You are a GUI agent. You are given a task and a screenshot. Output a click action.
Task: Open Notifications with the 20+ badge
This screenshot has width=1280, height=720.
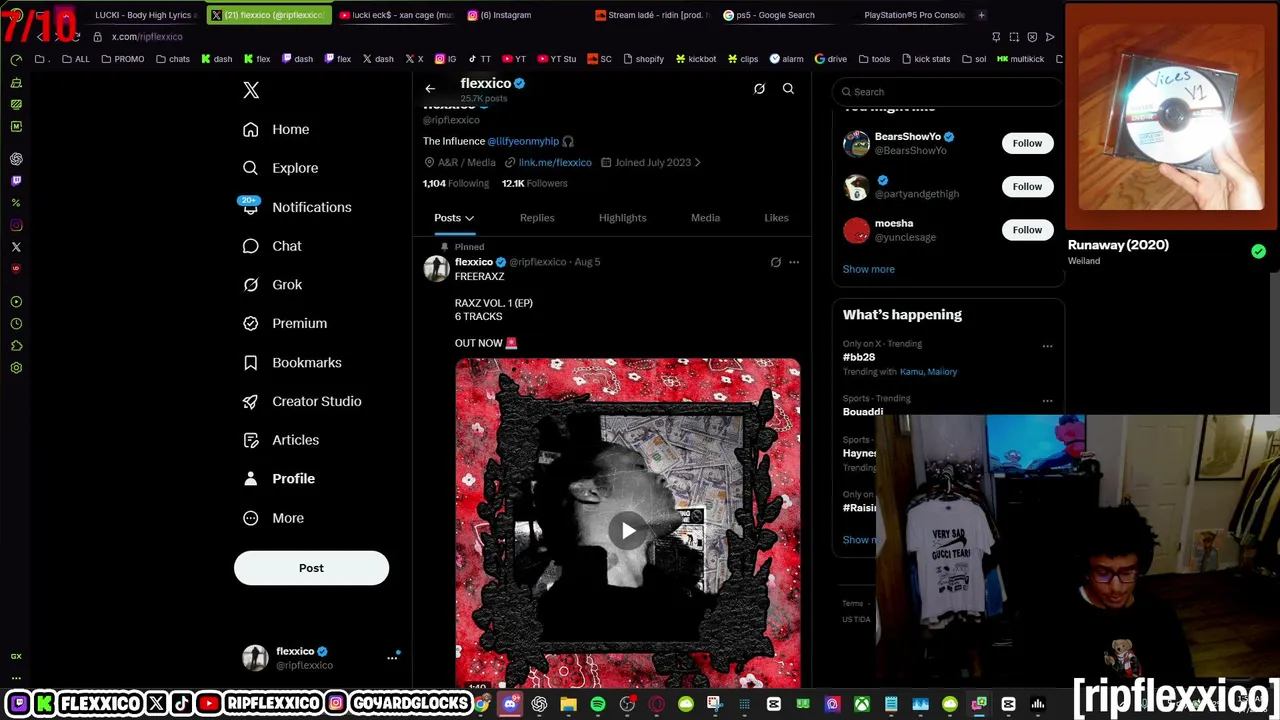click(x=296, y=207)
